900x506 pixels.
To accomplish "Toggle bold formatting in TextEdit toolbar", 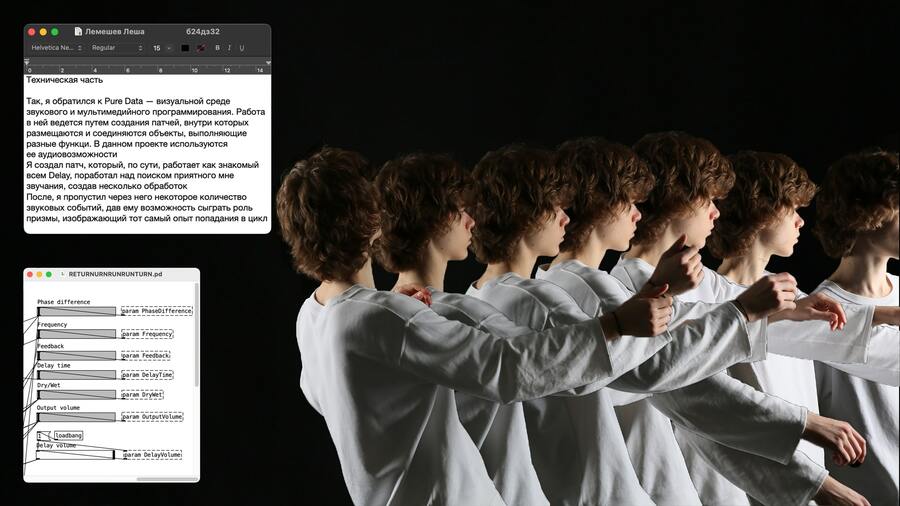I will pyautogui.click(x=217, y=48).
